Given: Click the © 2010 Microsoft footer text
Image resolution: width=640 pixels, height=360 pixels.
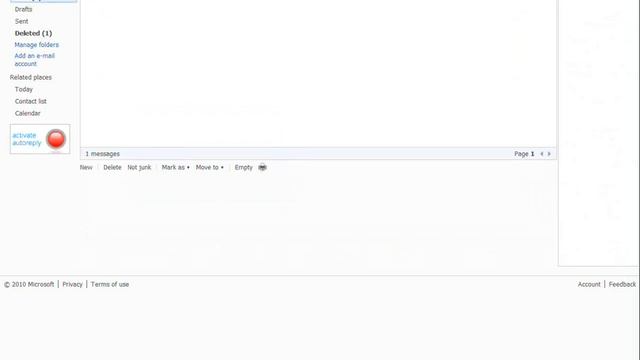Looking at the screenshot, I should (29, 284).
